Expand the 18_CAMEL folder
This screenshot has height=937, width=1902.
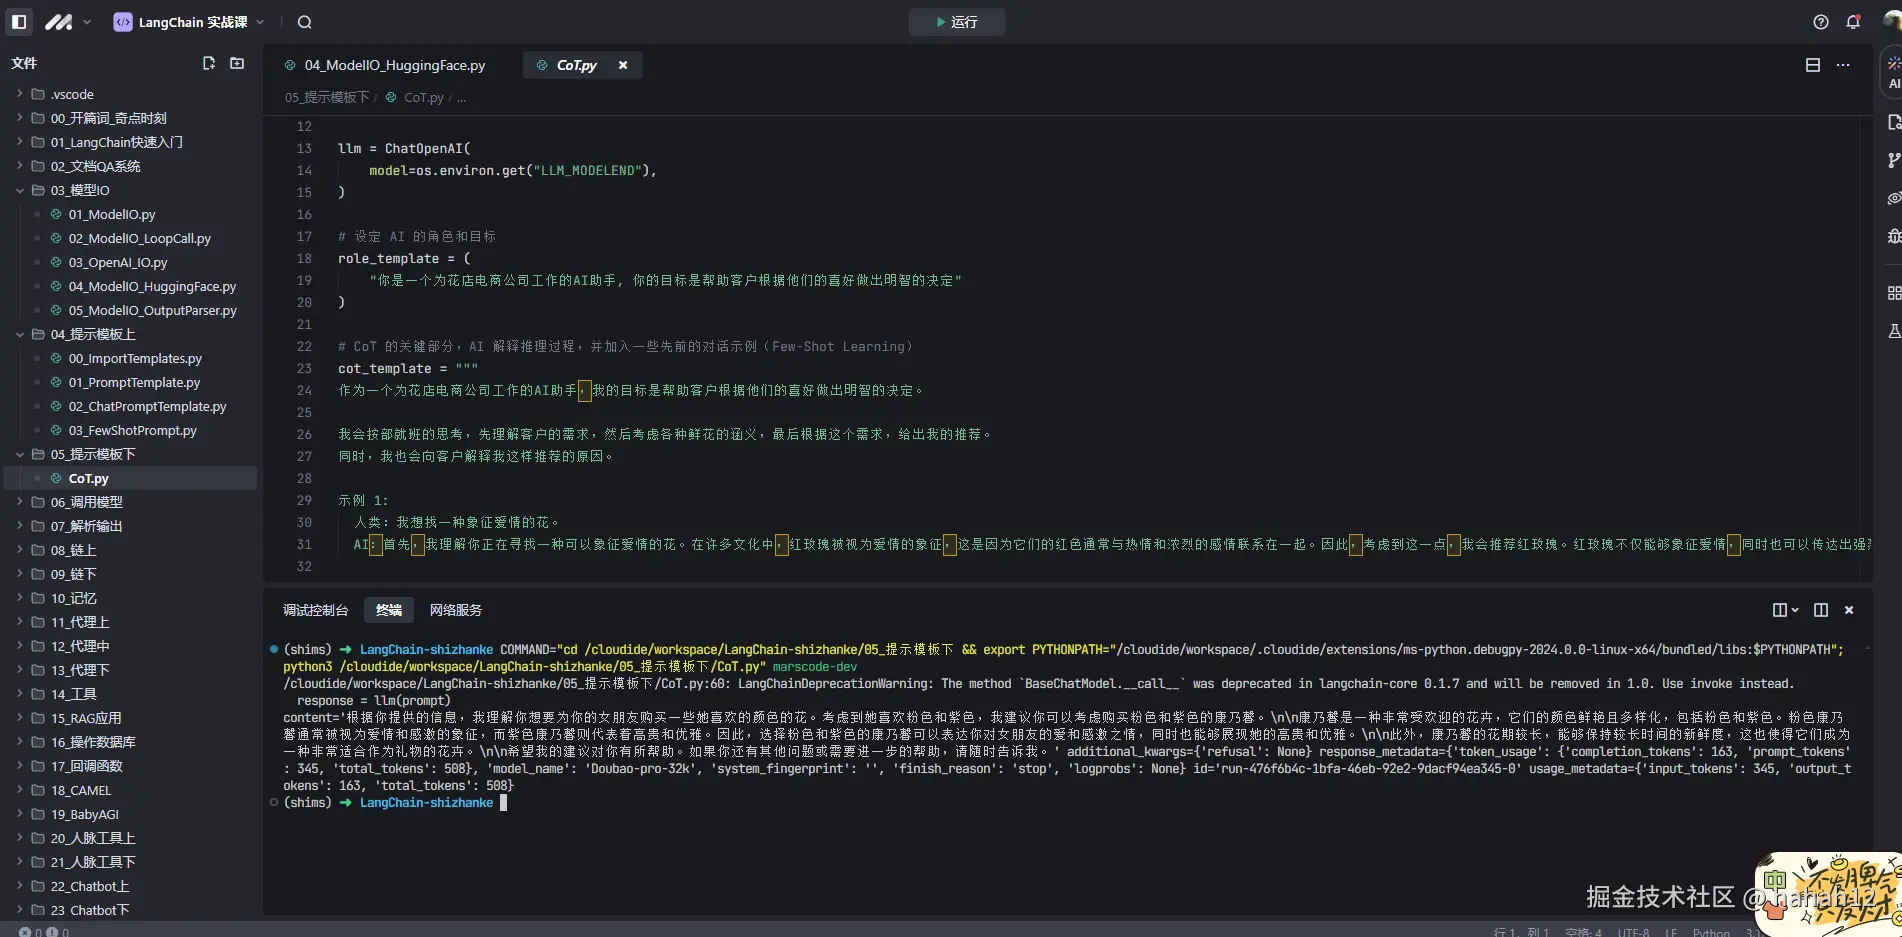(x=130, y=790)
